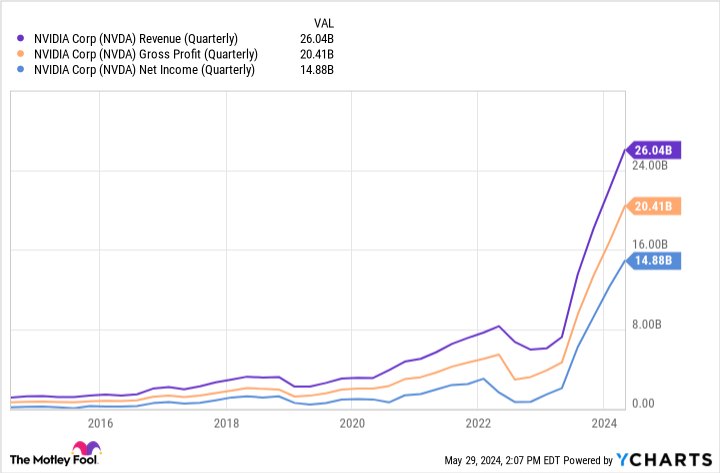Click the blue Net Income legend dot

point(20,69)
